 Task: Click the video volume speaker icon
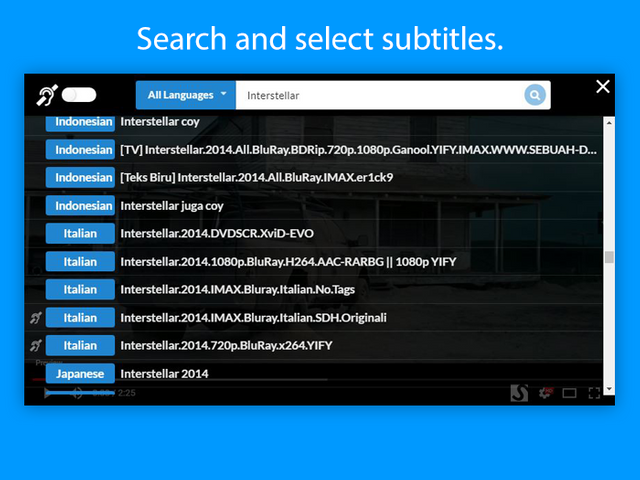(x=77, y=393)
